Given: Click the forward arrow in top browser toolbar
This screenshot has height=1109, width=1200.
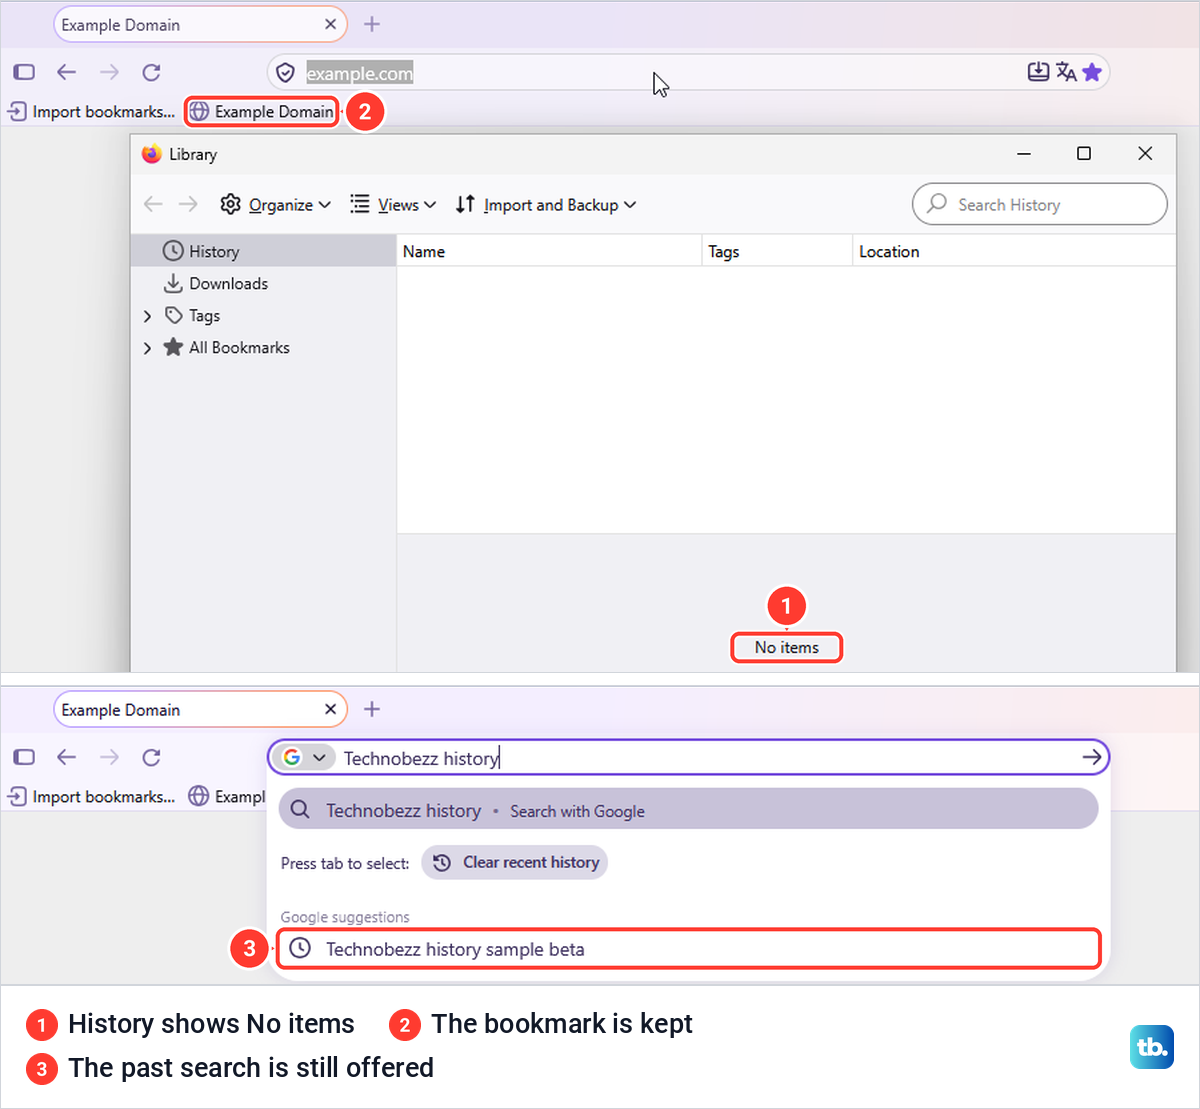Looking at the screenshot, I should [109, 72].
